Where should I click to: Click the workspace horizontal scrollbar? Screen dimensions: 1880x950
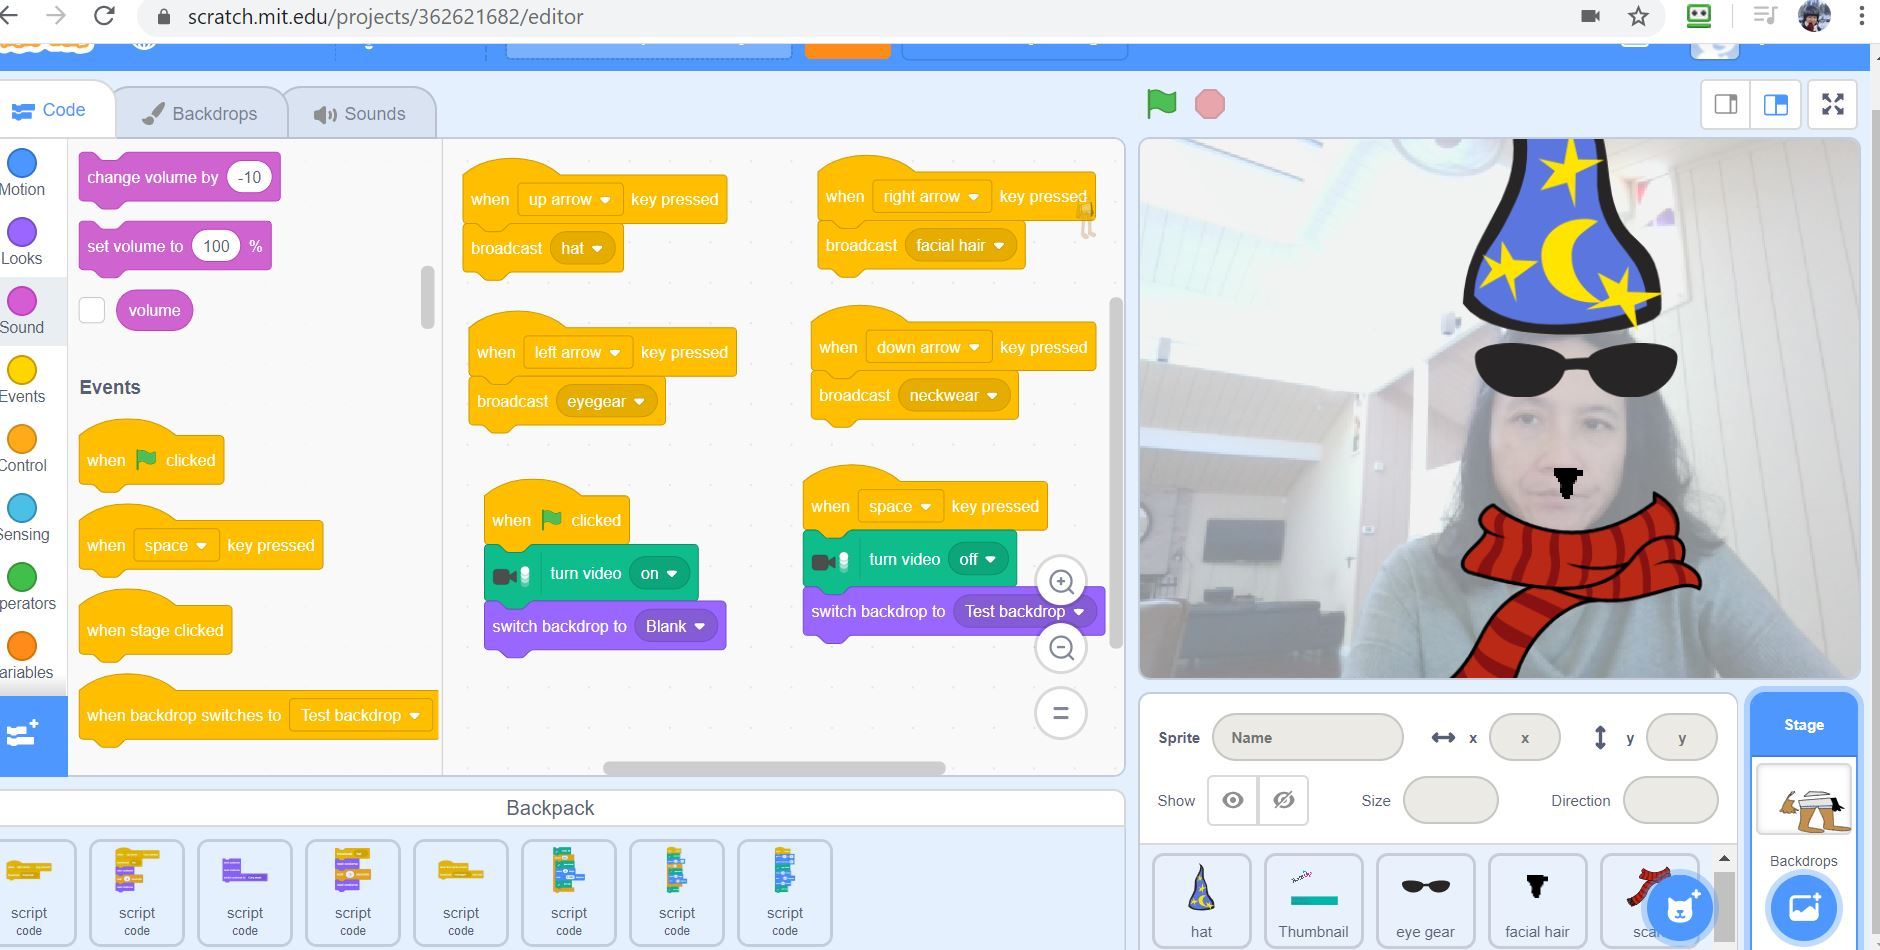coord(774,768)
